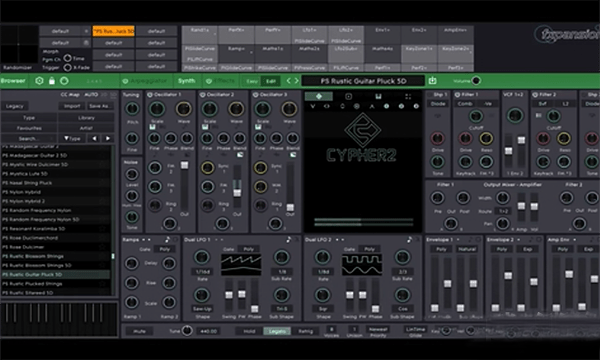Click the Hold button

(x=249, y=331)
